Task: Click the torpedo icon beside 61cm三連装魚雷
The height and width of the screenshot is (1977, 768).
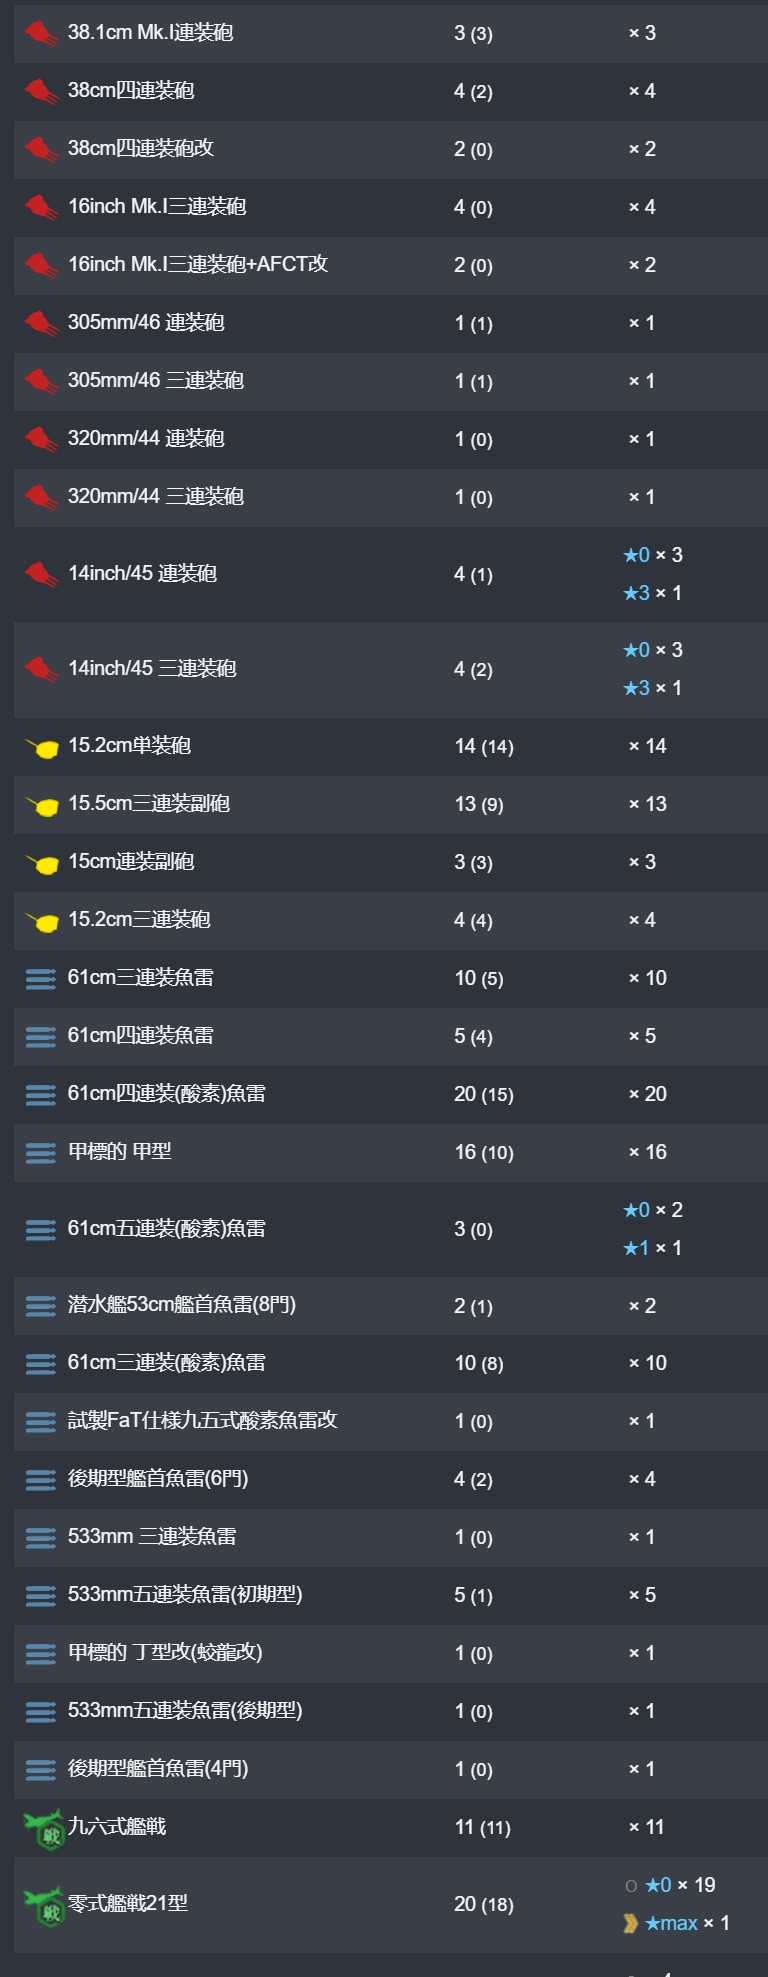Action: [41, 979]
